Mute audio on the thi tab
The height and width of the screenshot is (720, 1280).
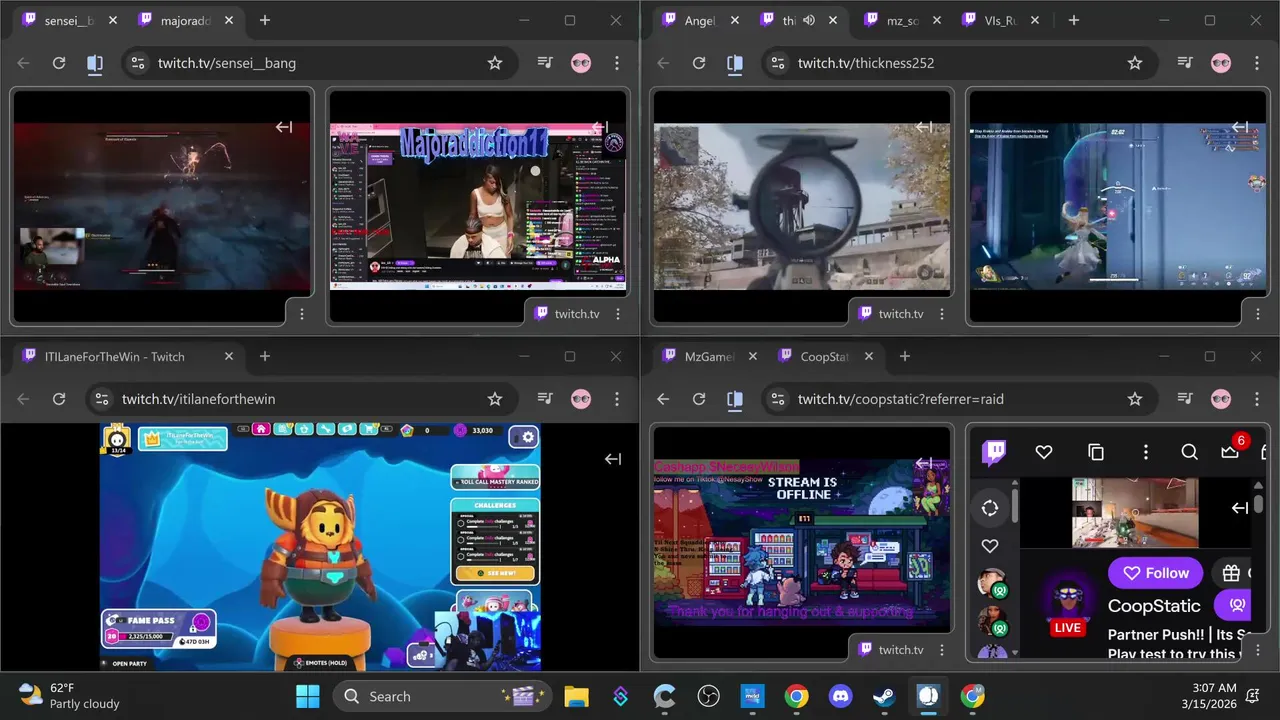pos(809,21)
